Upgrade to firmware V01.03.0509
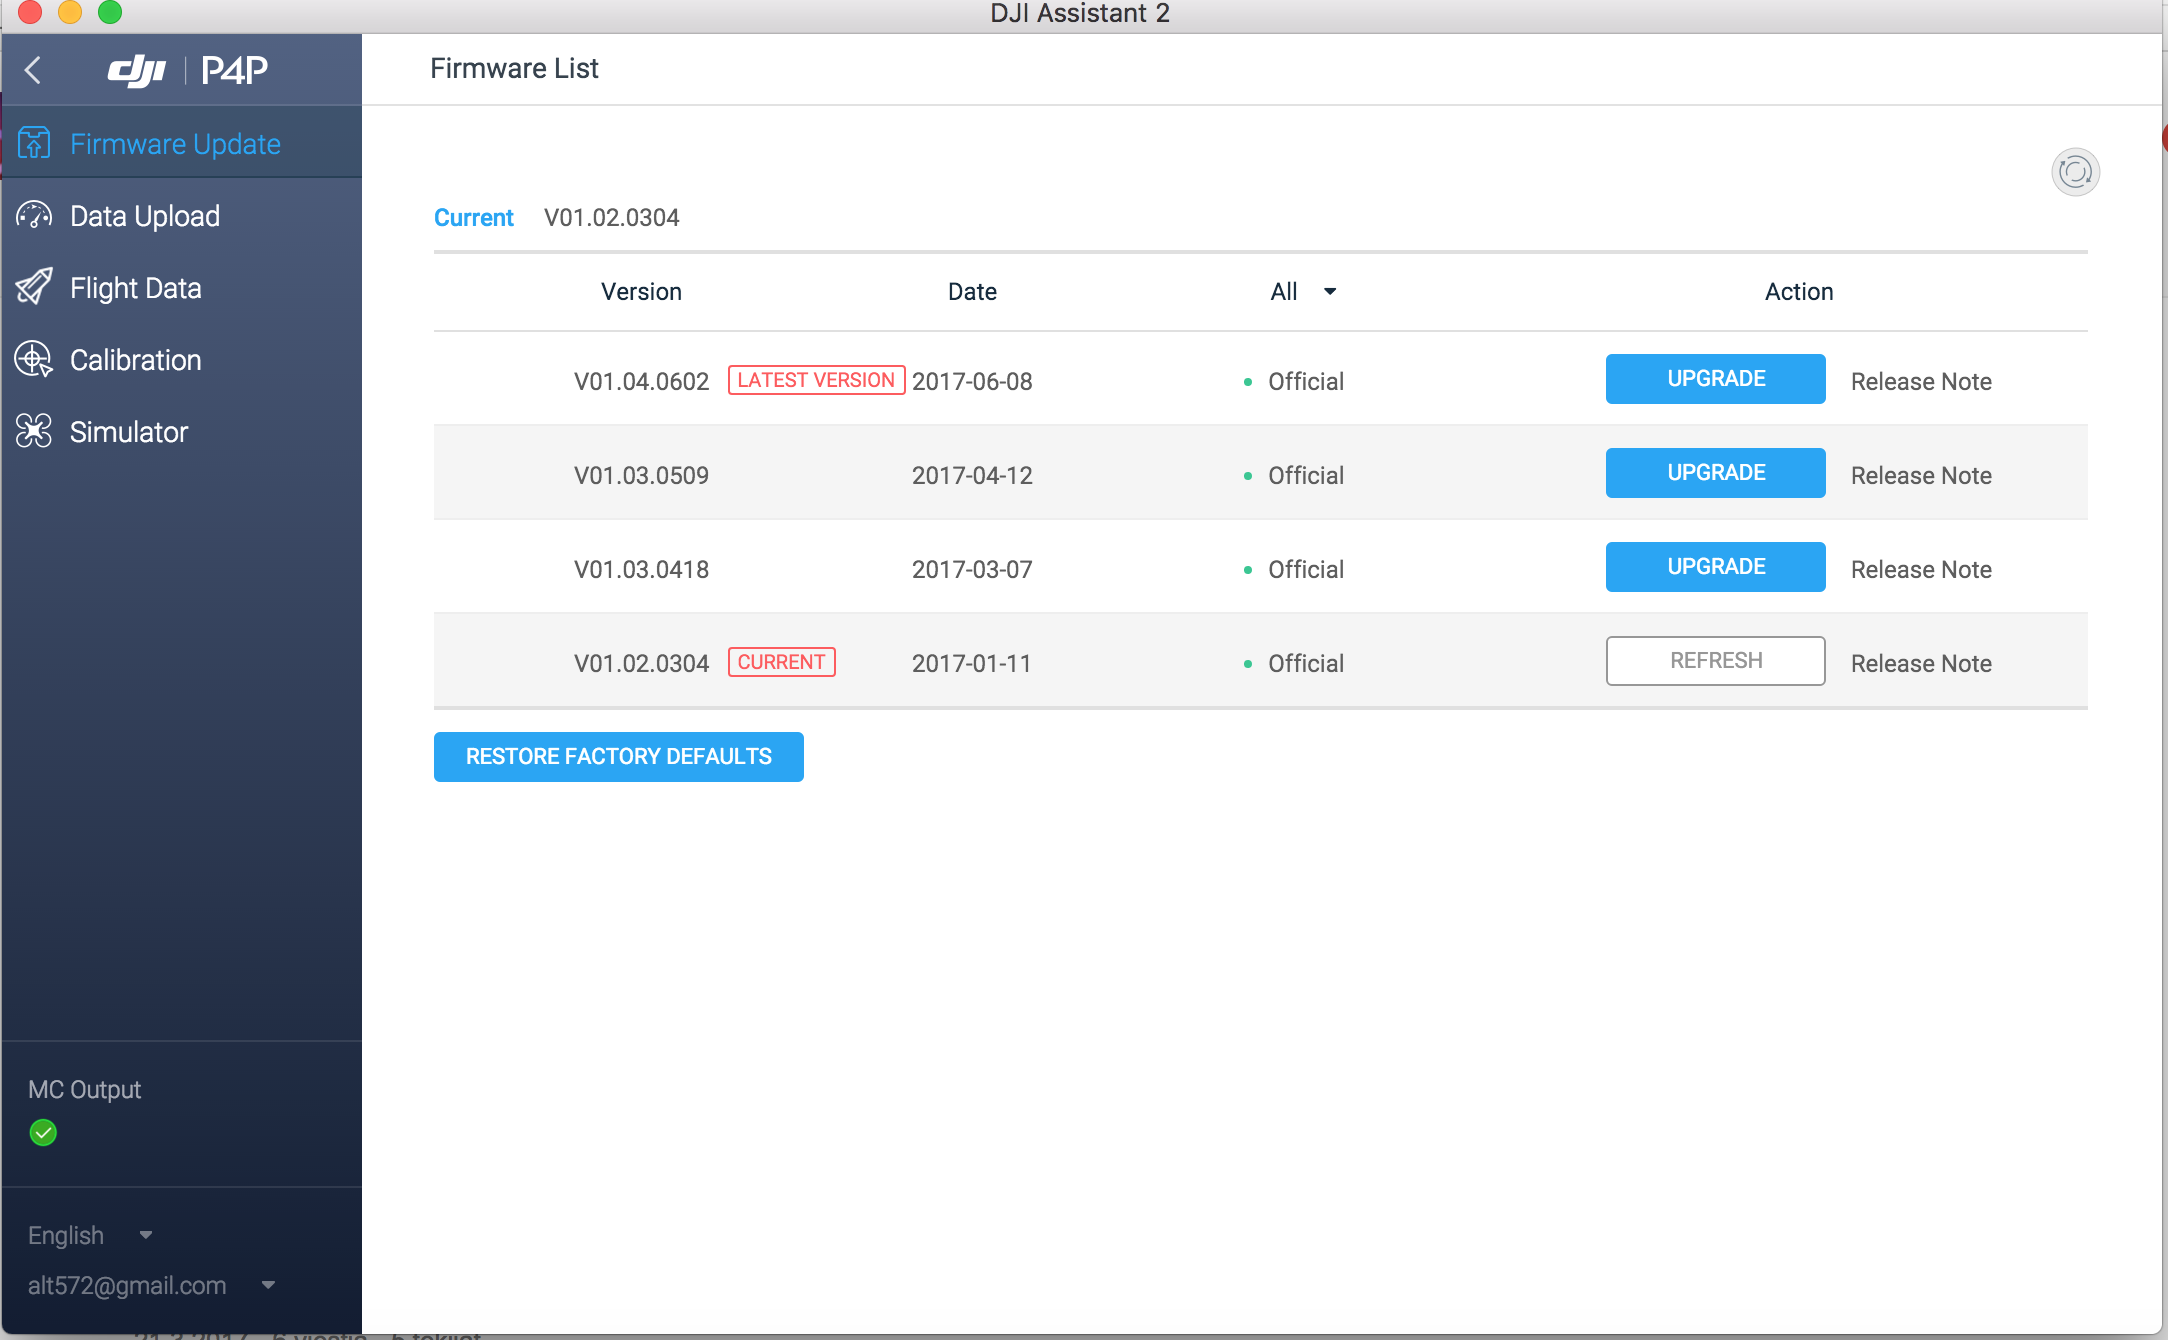 coord(1715,473)
